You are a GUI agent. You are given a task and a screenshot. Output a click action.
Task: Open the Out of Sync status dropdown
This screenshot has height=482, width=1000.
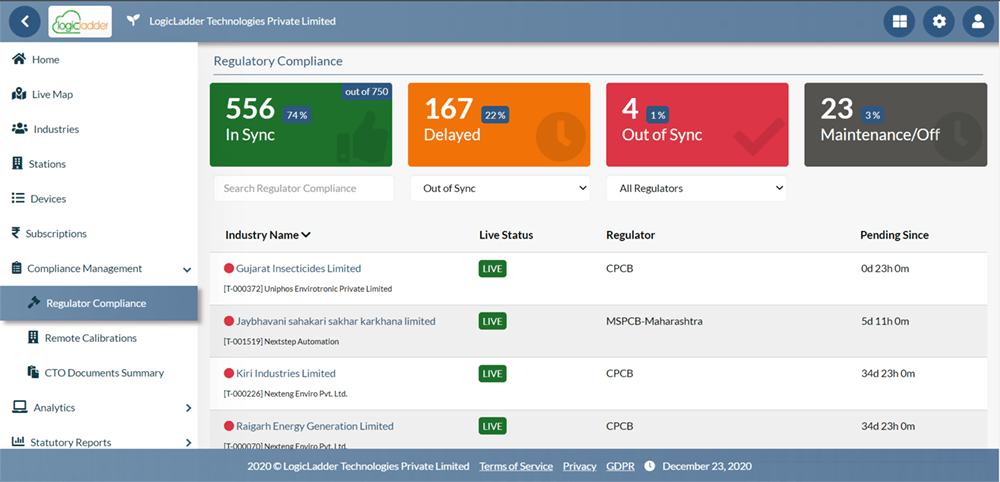click(x=499, y=189)
